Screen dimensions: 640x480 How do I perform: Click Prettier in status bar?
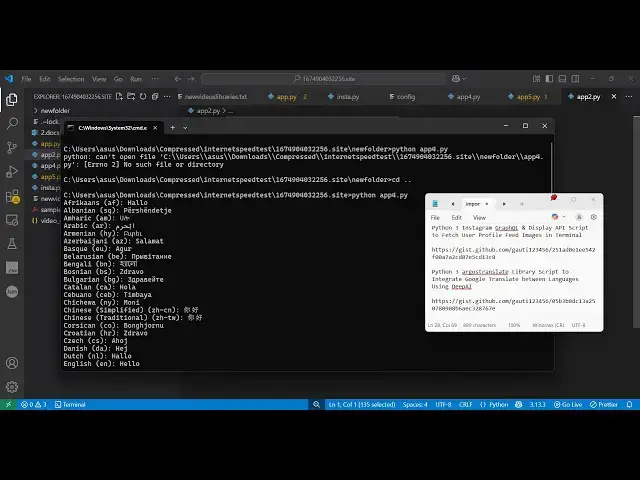[x=604, y=404]
